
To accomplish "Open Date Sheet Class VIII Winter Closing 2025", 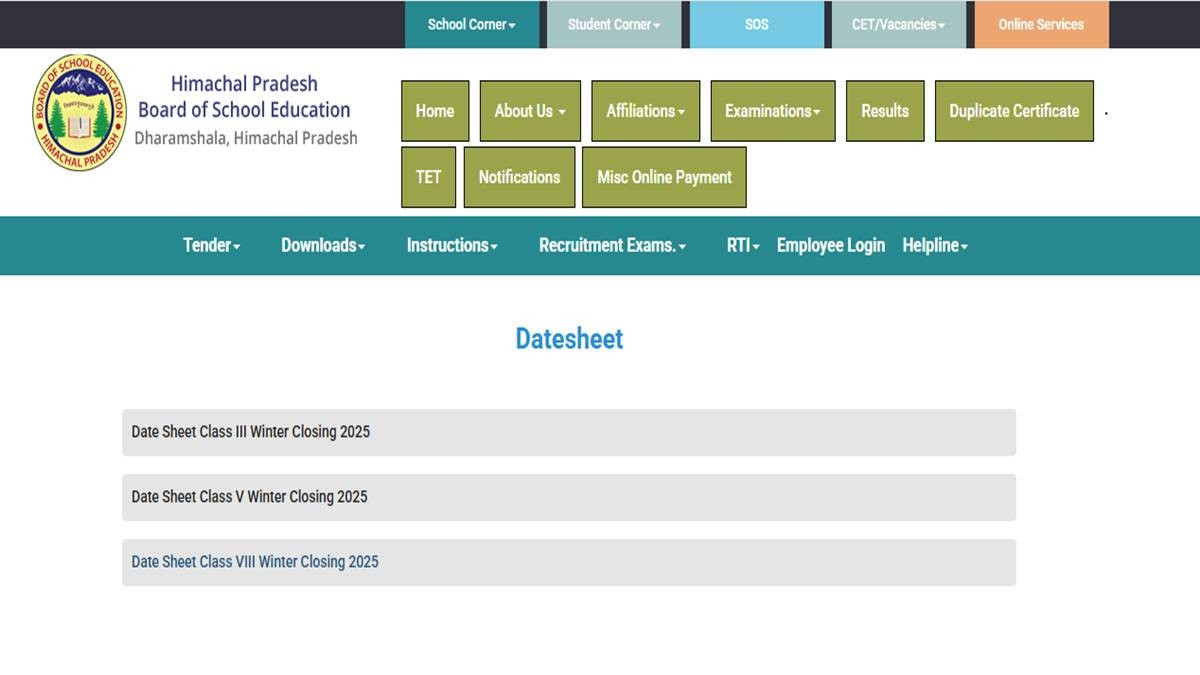I will coord(255,562).
